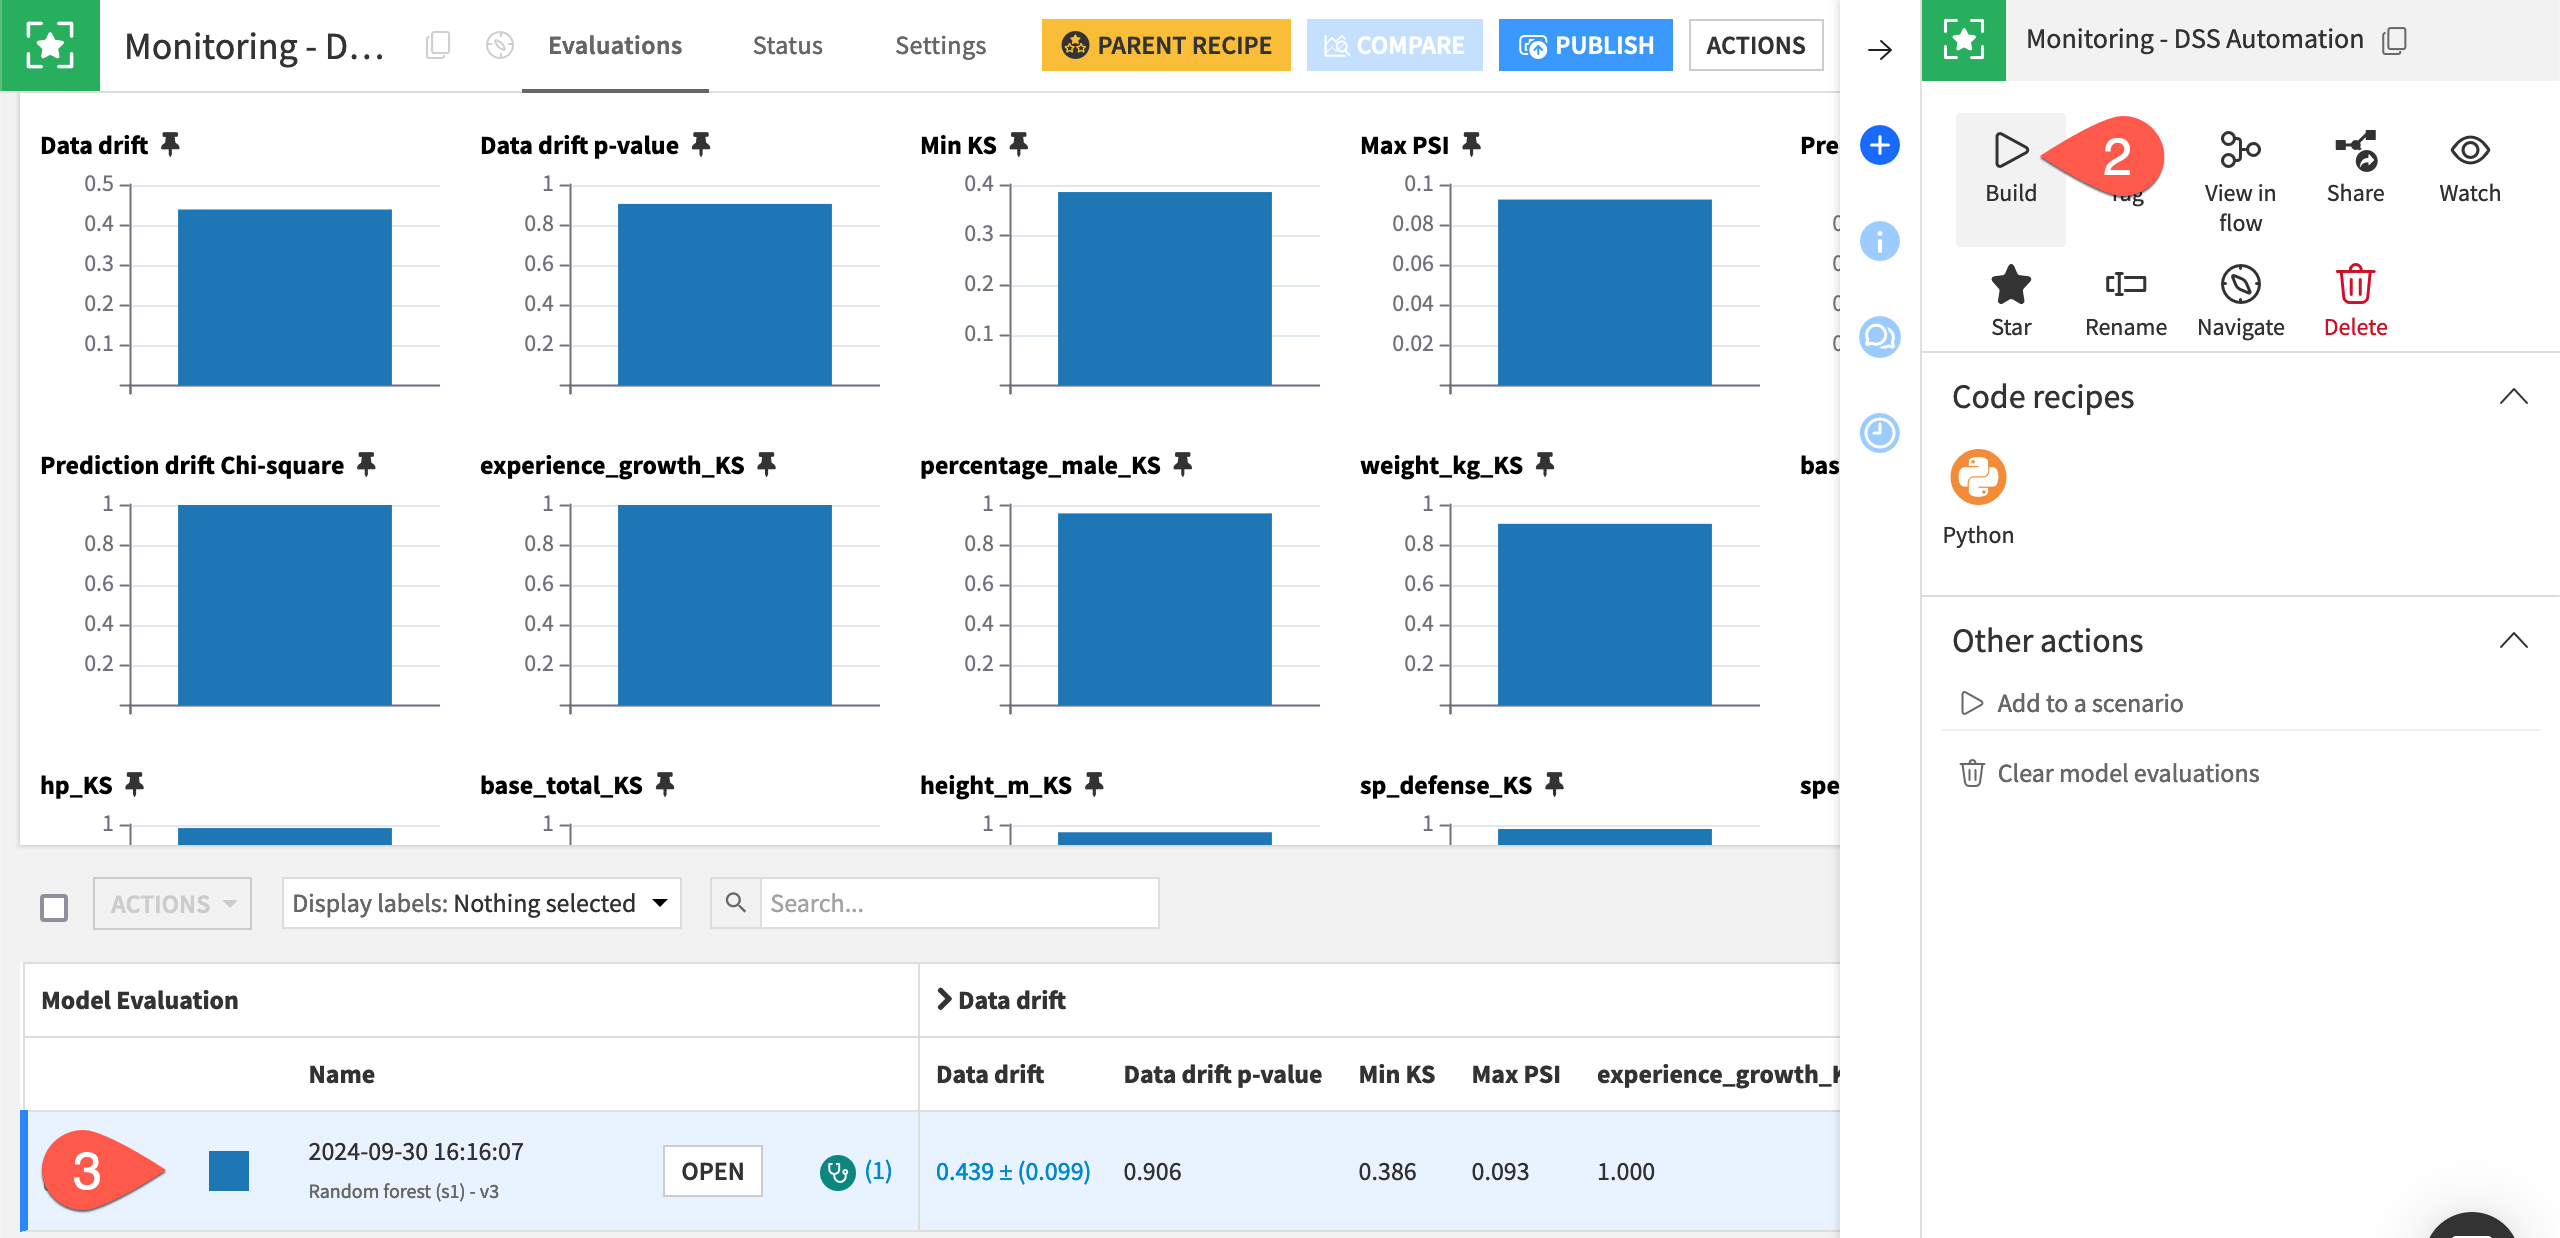Unpin the Max PSI chart
The width and height of the screenshot is (2560, 1238).
(x=1471, y=145)
